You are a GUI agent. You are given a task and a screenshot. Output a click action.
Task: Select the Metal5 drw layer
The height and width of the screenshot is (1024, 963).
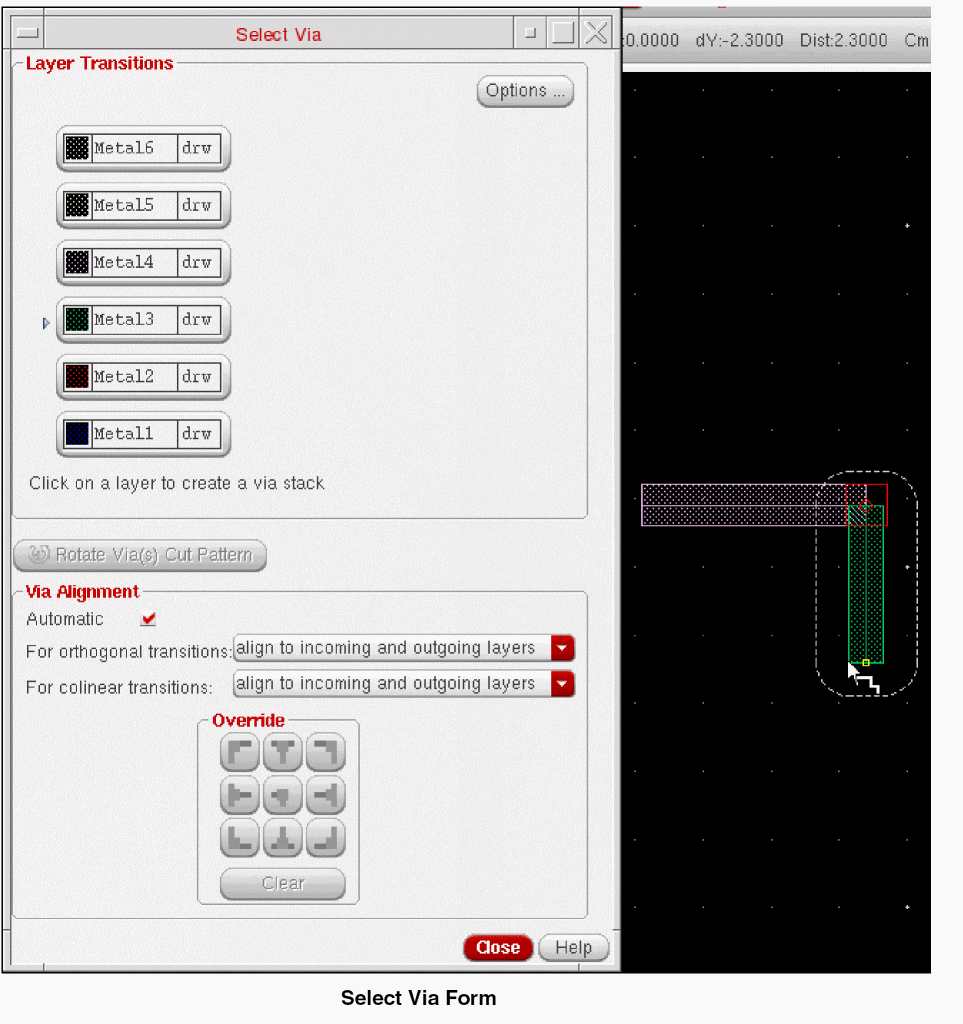point(143,206)
